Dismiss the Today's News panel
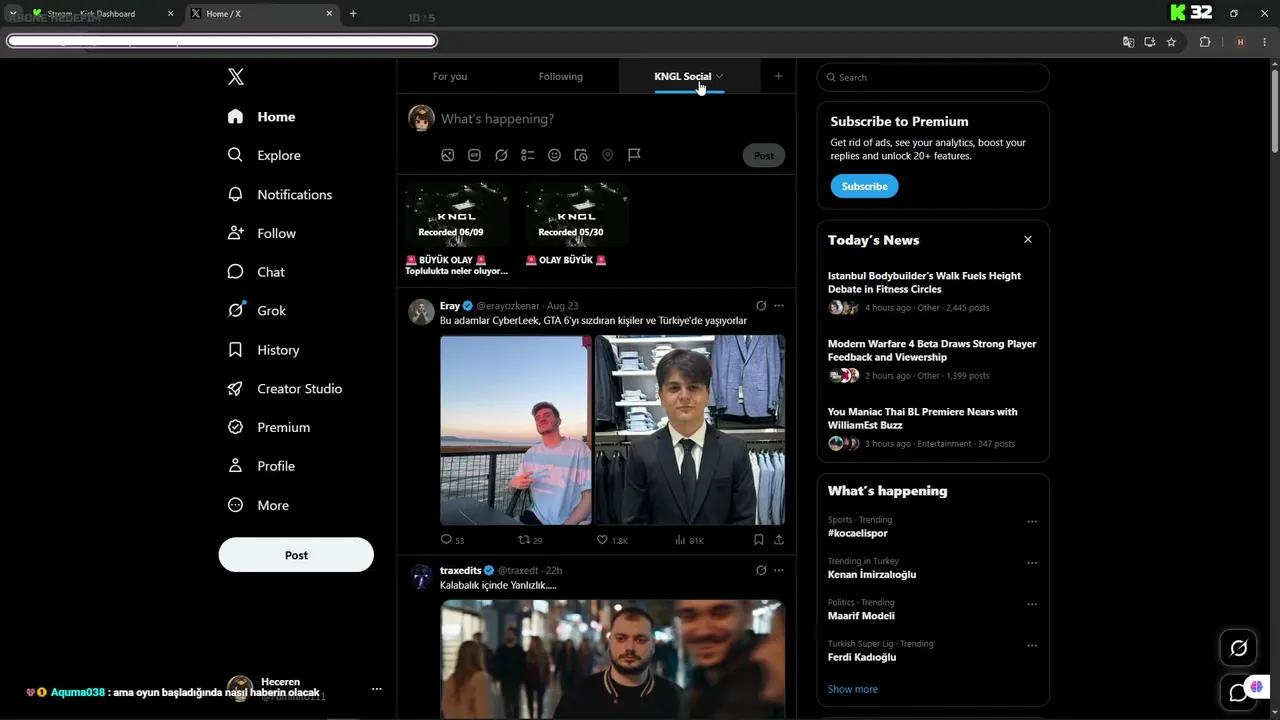Screen dimensions: 1280x720 pos(1028,240)
